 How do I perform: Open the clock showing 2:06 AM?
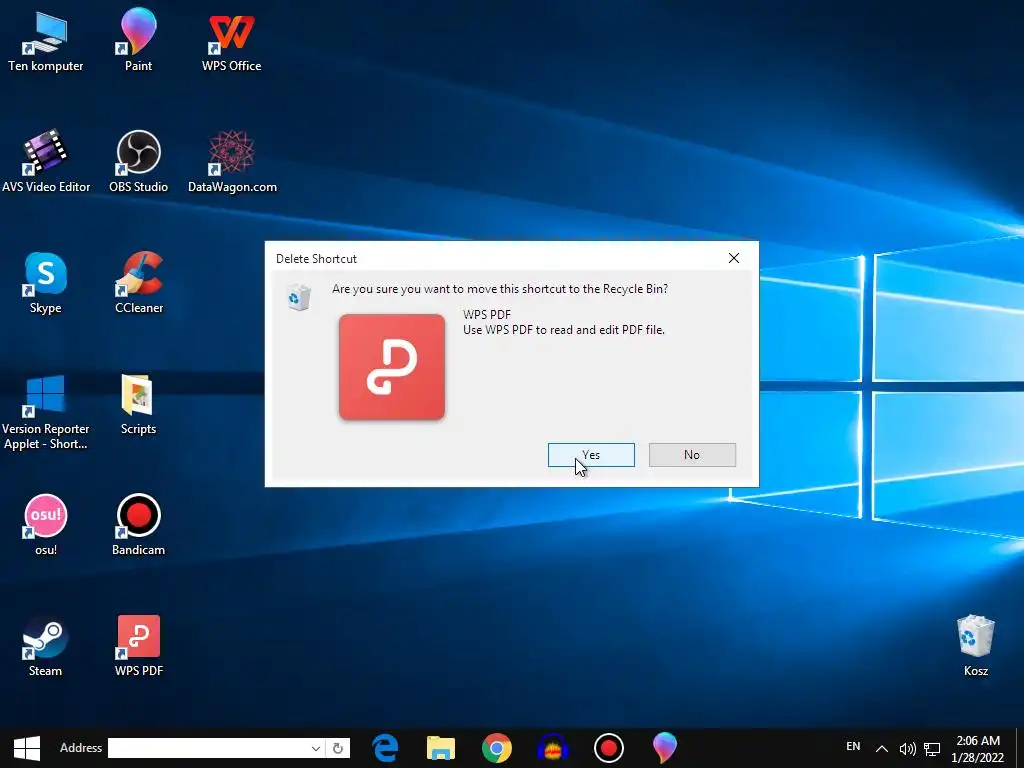click(x=978, y=748)
